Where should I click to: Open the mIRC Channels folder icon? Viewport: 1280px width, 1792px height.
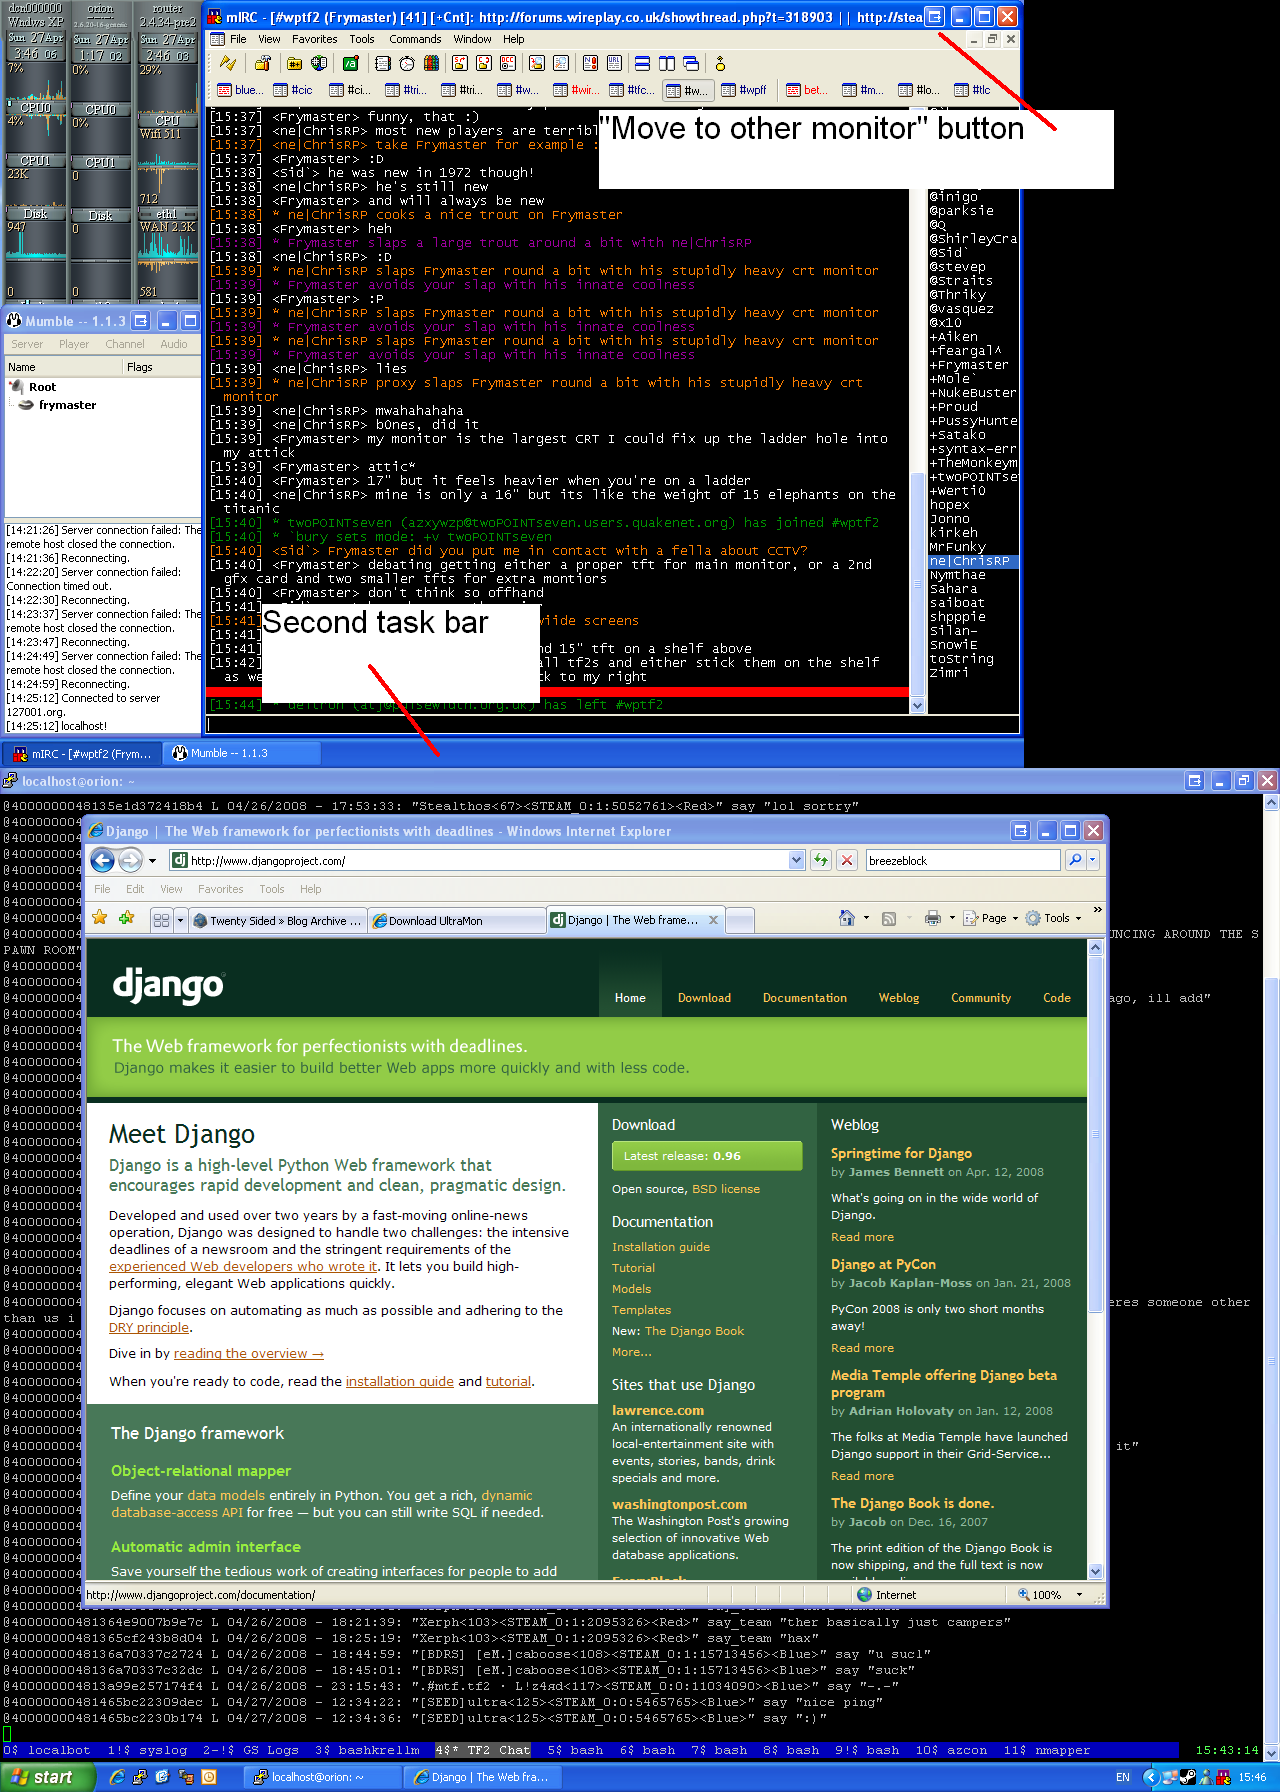pyautogui.click(x=295, y=64)
